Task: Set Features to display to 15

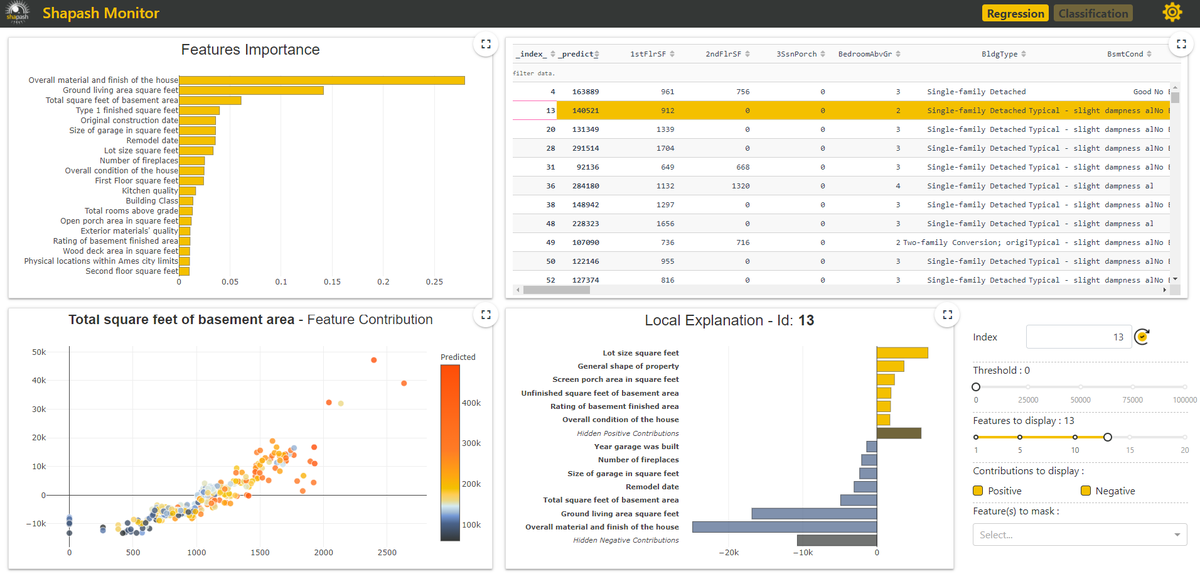Action: click(x=1130, y=436)
